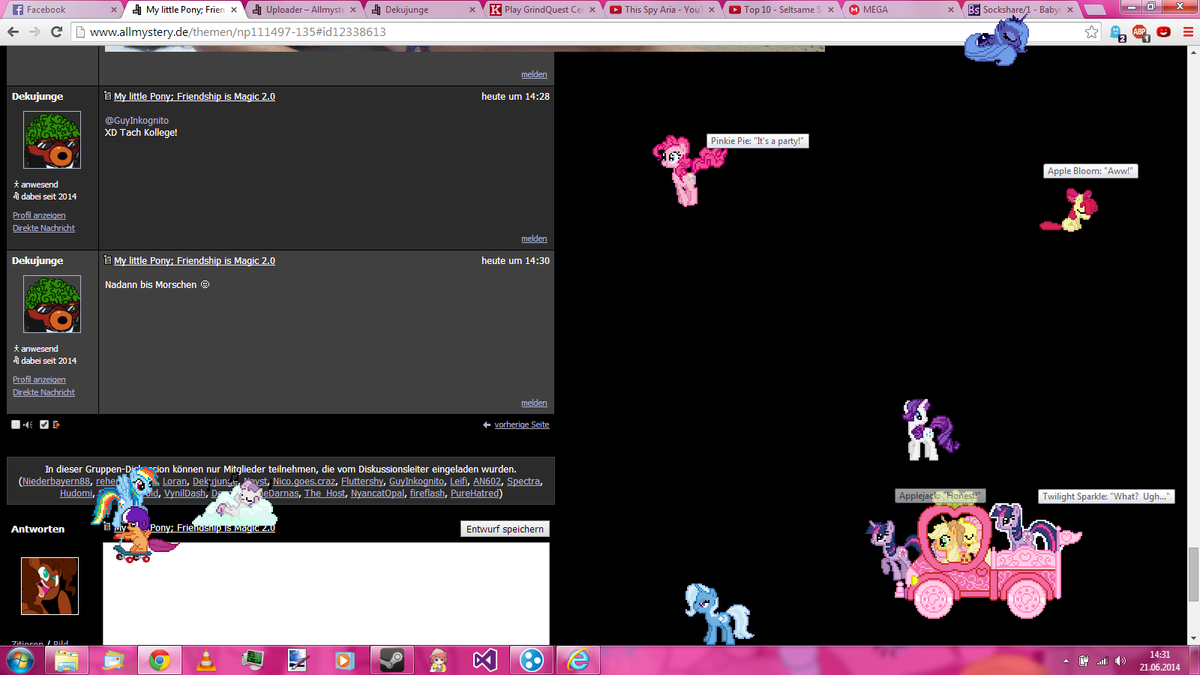Click the Apple Bloom pony sprite
This screenshot has width=1200, height=675.
tap(1069, 211)
